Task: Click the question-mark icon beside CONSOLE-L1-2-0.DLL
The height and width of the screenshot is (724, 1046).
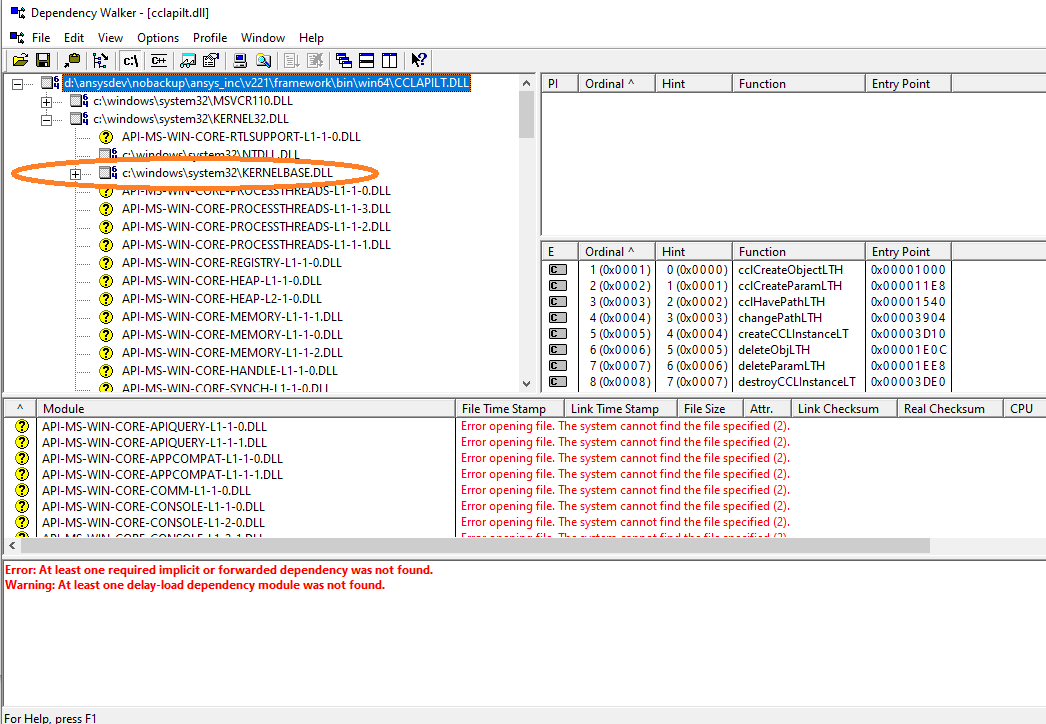Action: coord(22,522)
